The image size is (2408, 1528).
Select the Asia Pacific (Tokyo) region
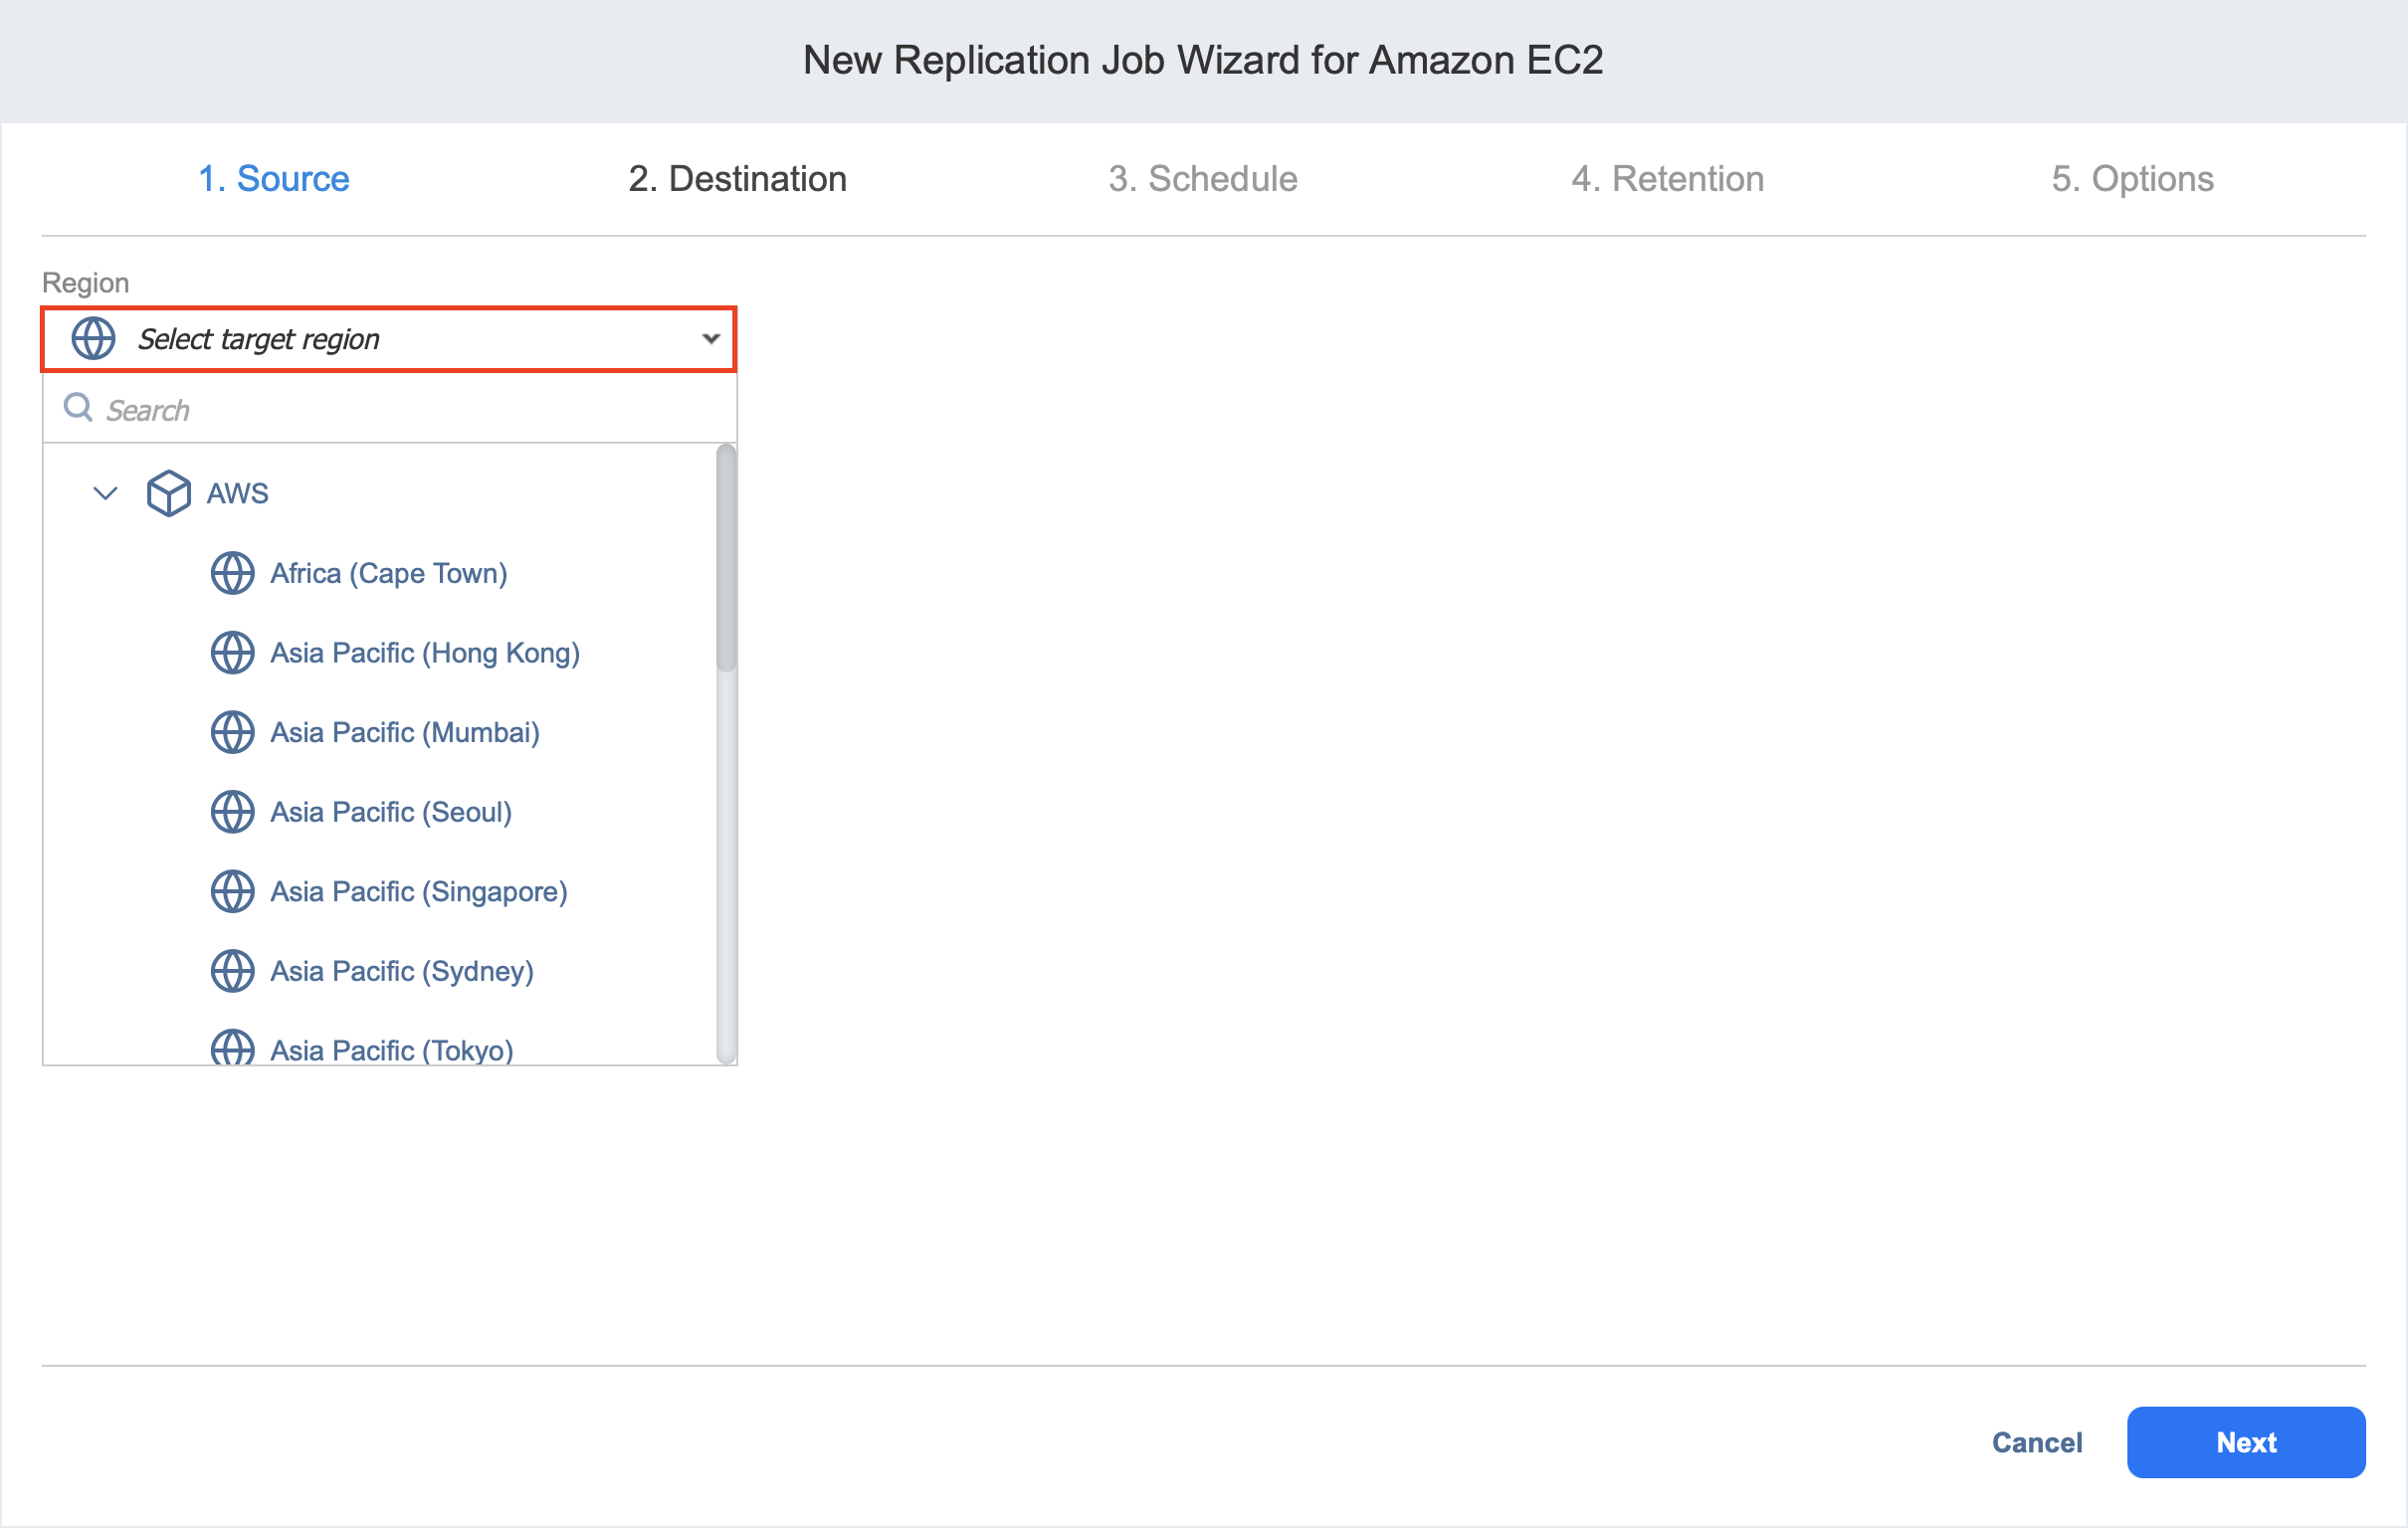click(391, 1049)
